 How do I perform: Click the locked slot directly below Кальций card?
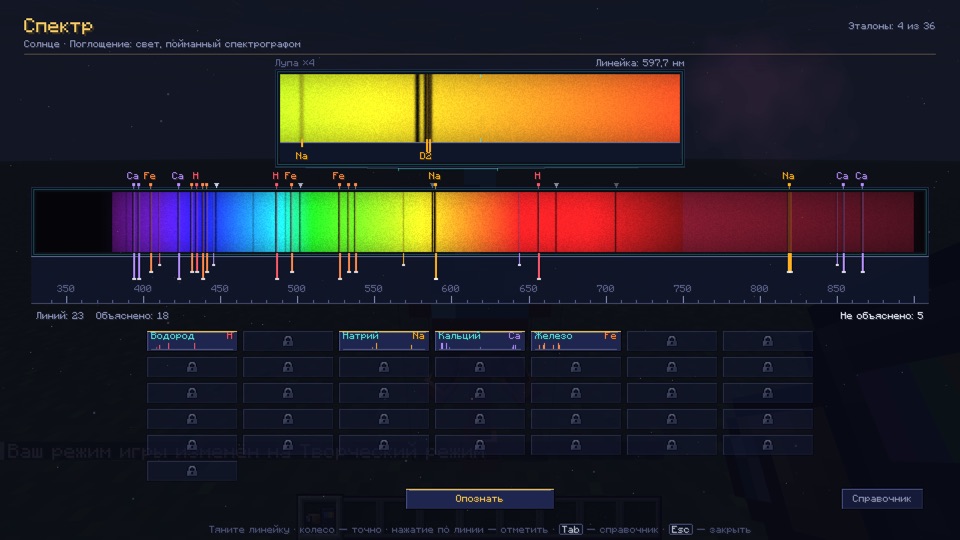tap(480, 367)
